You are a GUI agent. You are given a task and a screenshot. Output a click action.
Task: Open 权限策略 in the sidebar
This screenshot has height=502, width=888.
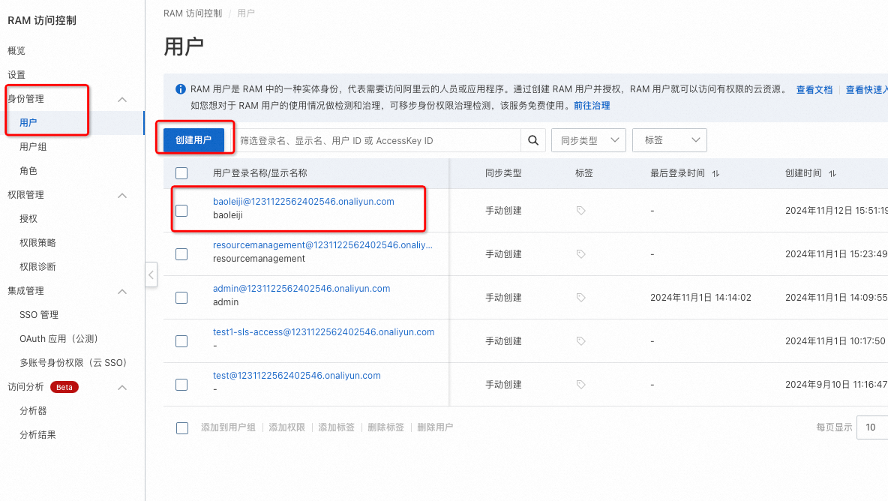click(x=37, y=243)
